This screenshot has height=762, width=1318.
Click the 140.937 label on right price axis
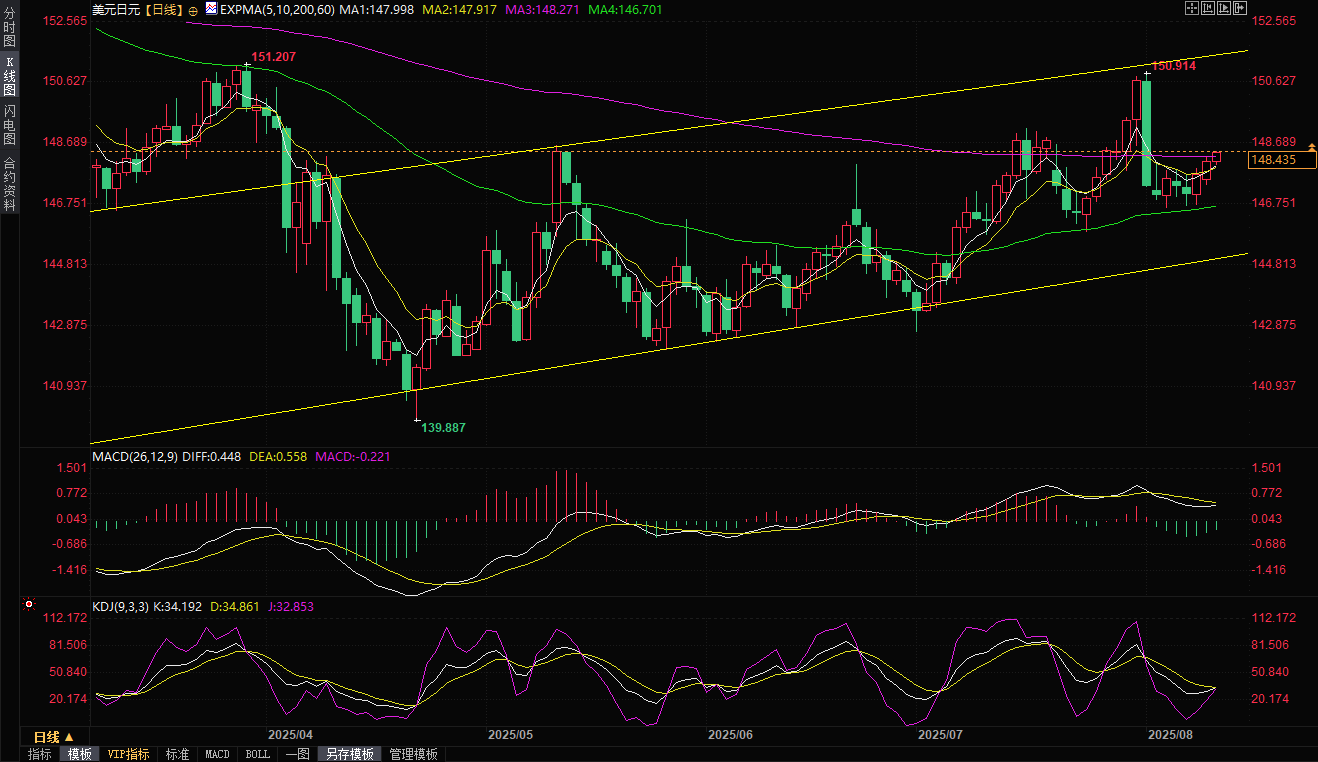pos(1274,386)
